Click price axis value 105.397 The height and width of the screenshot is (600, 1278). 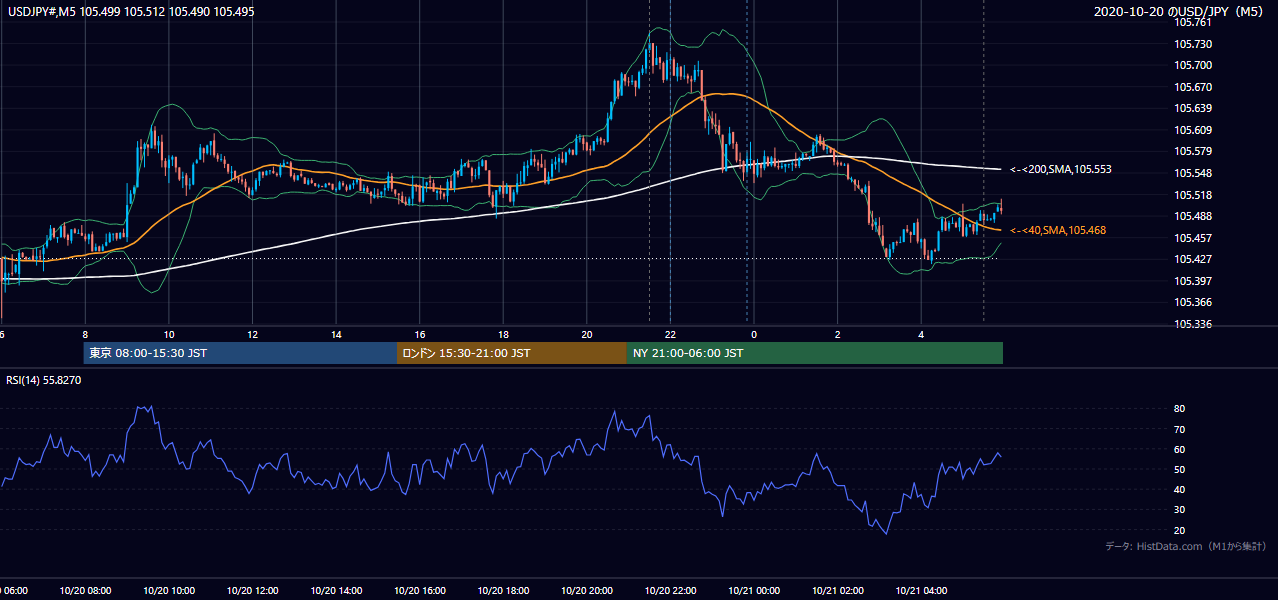pos(1192,281)
